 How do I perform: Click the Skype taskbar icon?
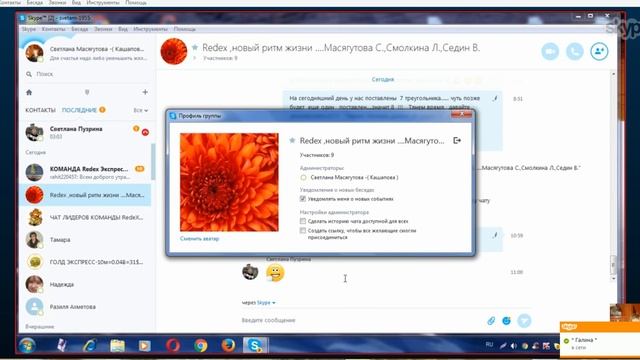[x=256, y=346]
